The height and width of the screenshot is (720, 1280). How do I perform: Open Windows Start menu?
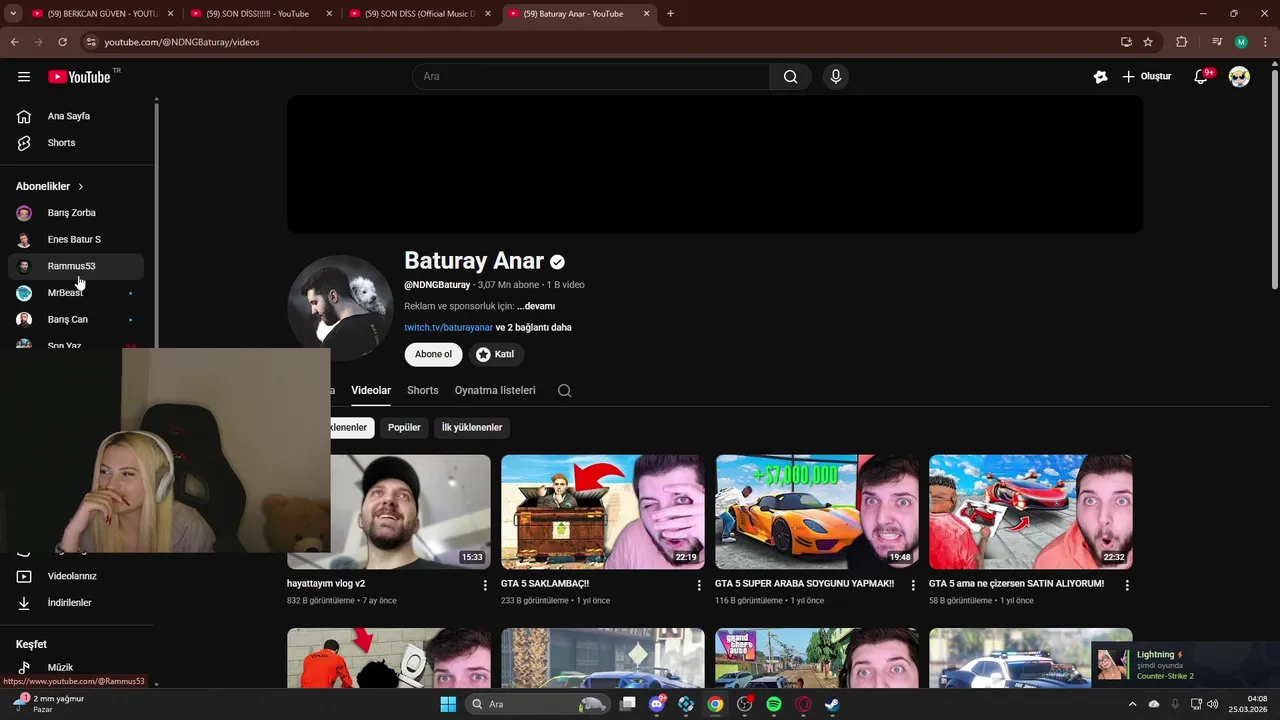448,704
